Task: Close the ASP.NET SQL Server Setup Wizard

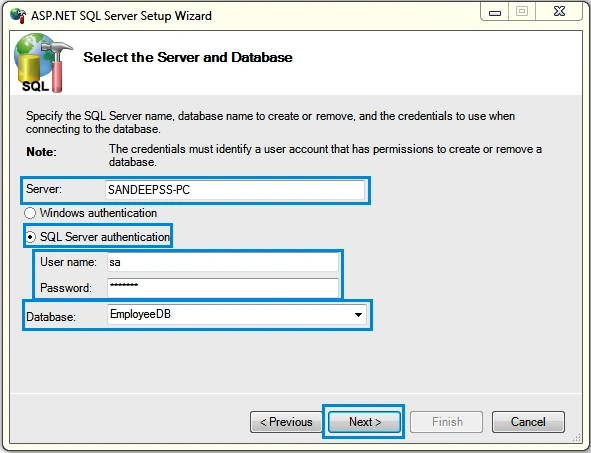Action: [559, 12]
